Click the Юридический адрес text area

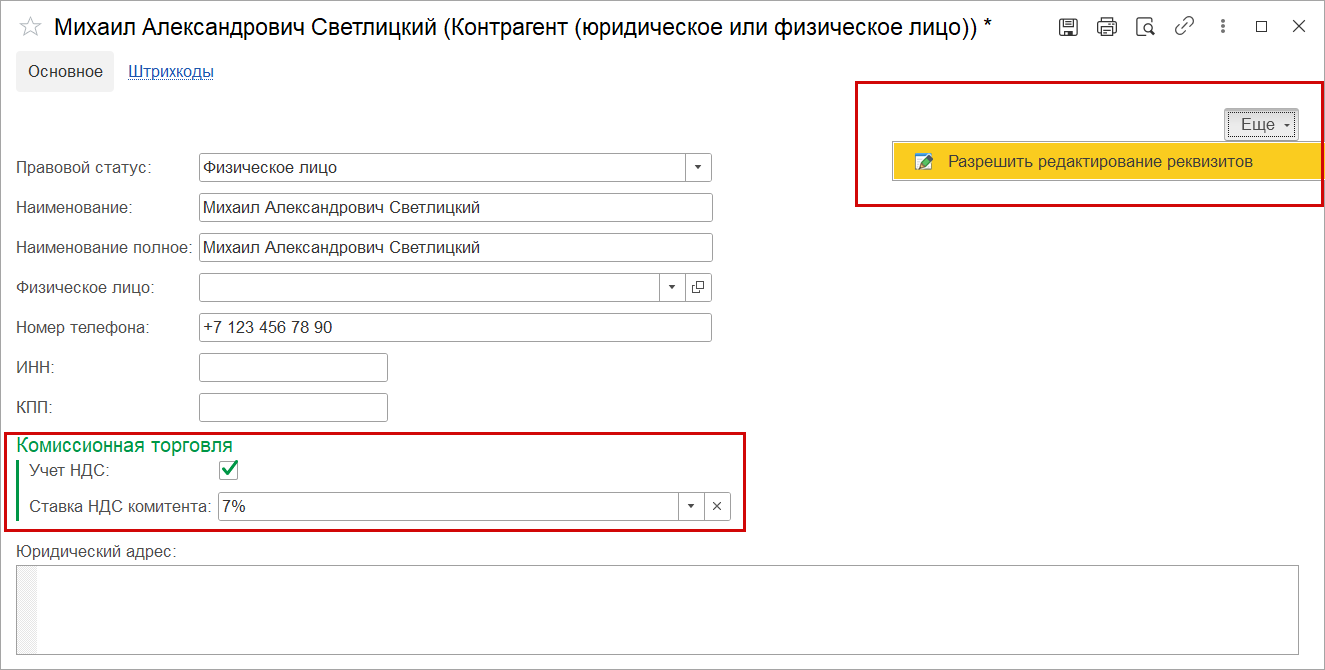666,609
